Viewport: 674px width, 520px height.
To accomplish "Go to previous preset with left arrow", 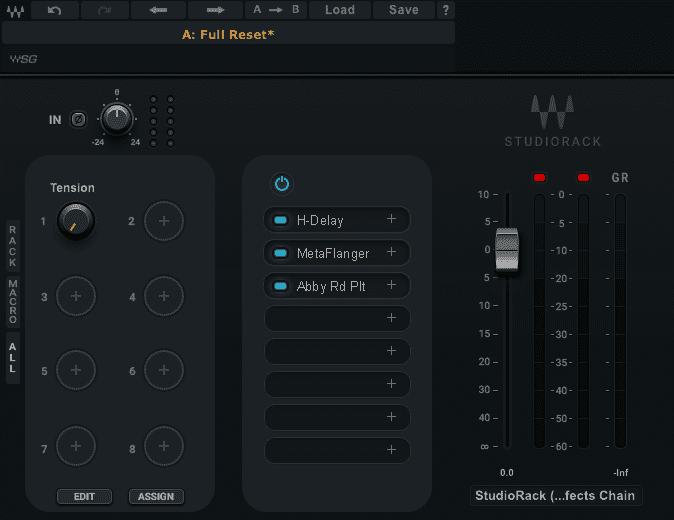I will (x=158, y=10).
